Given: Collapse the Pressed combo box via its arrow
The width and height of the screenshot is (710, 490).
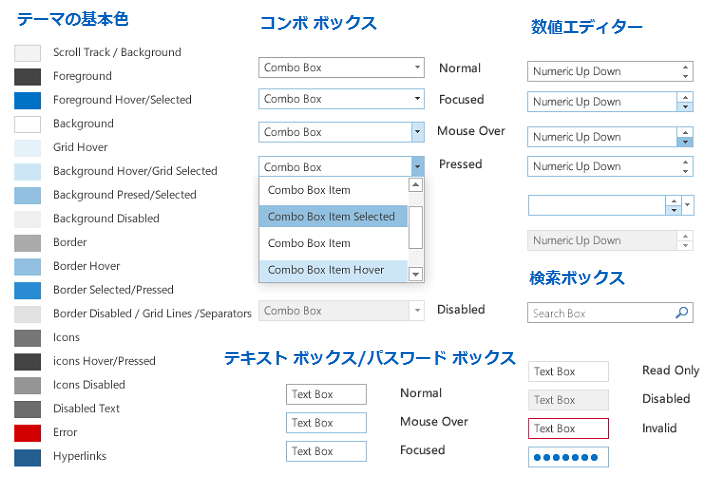Looking at the screenshot, I should (x=417, y=167).
